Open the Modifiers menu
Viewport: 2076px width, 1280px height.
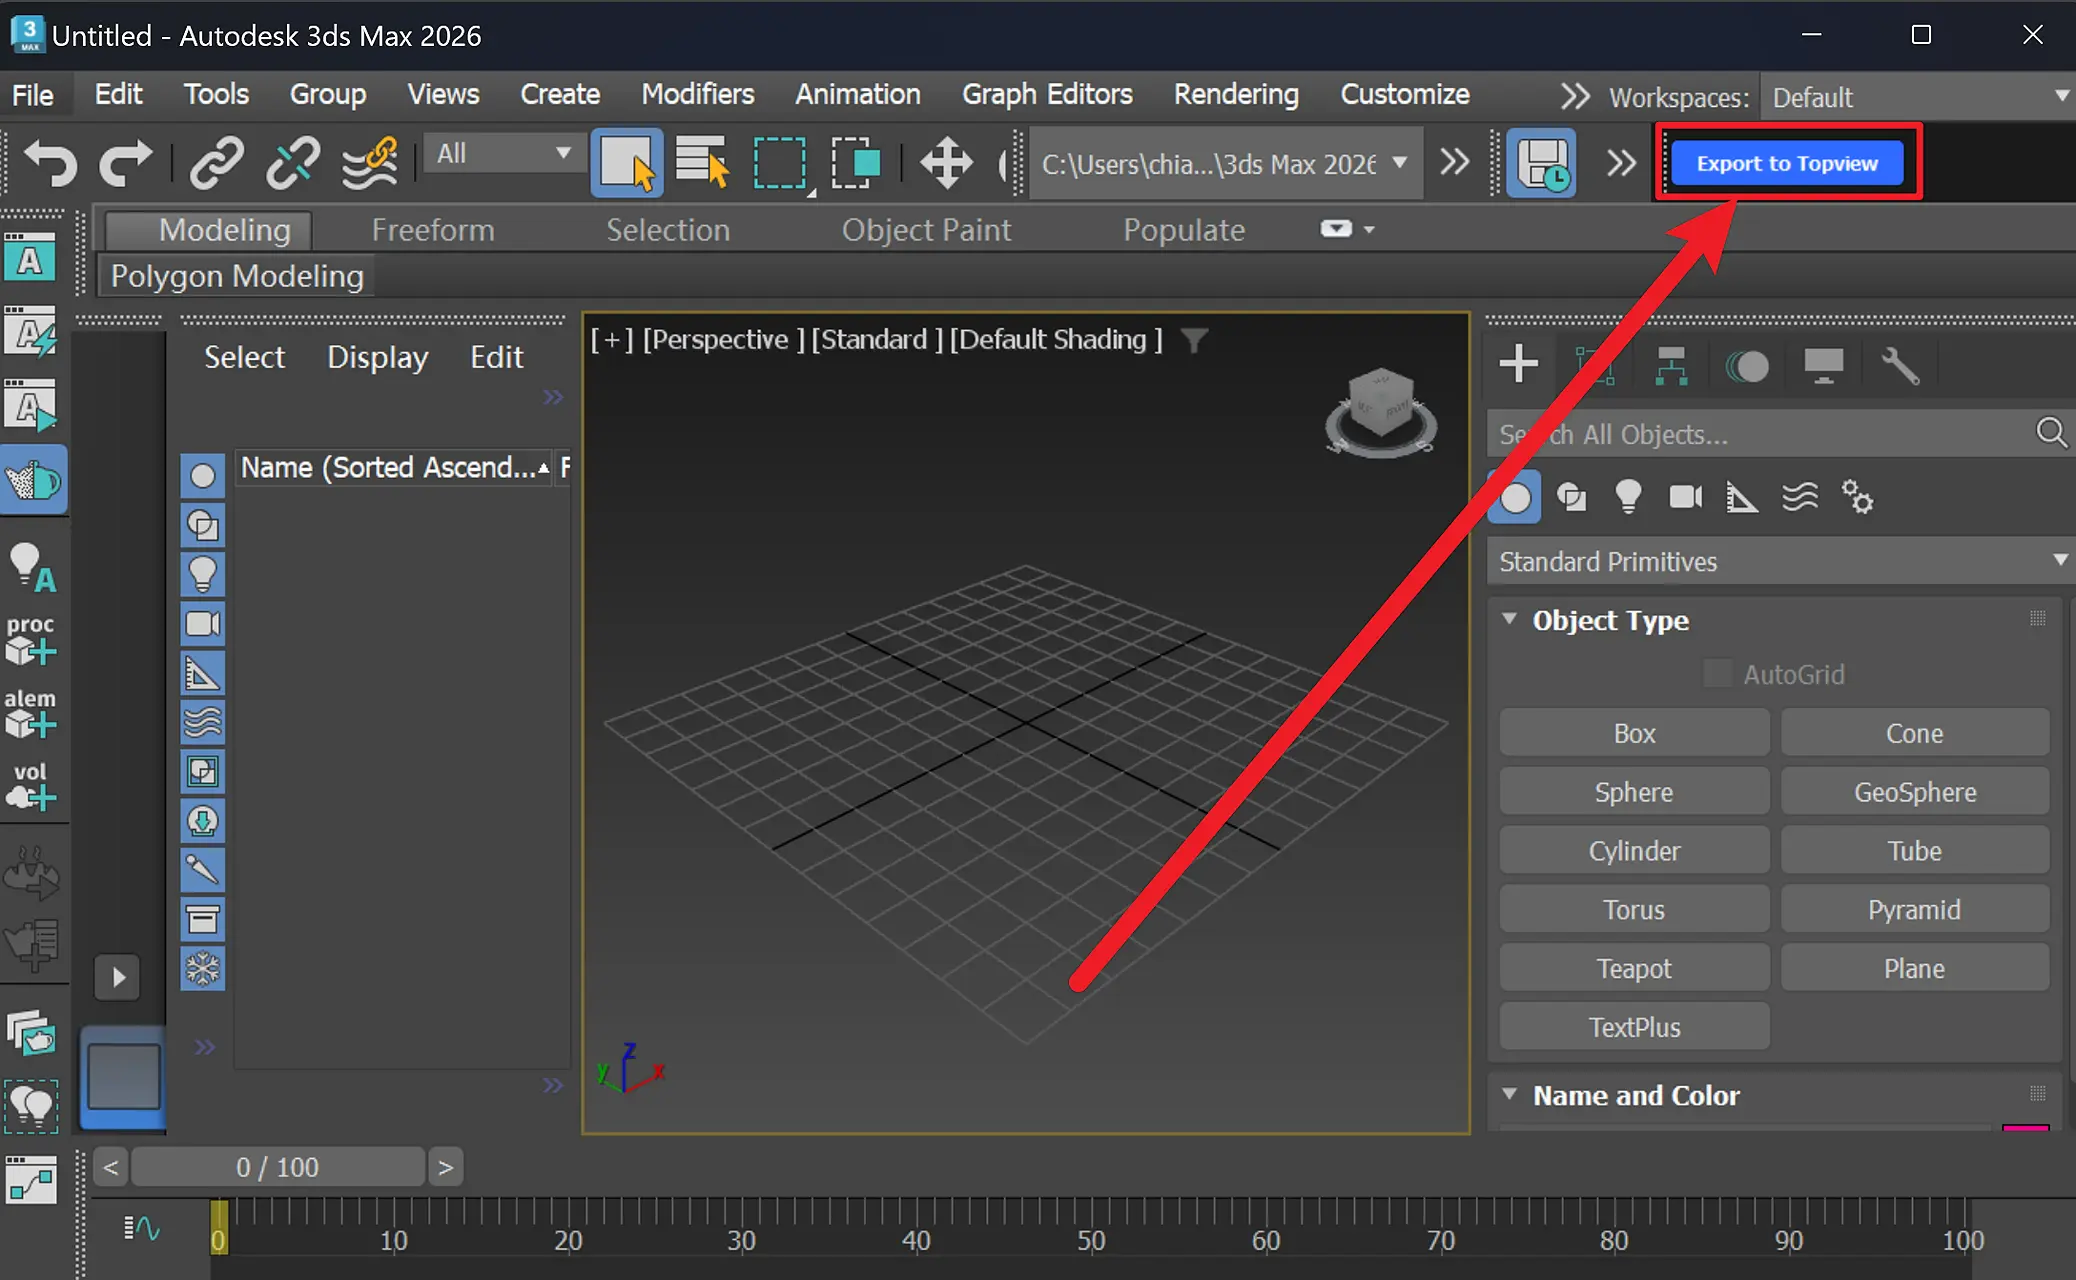click(x=697, y=94)
